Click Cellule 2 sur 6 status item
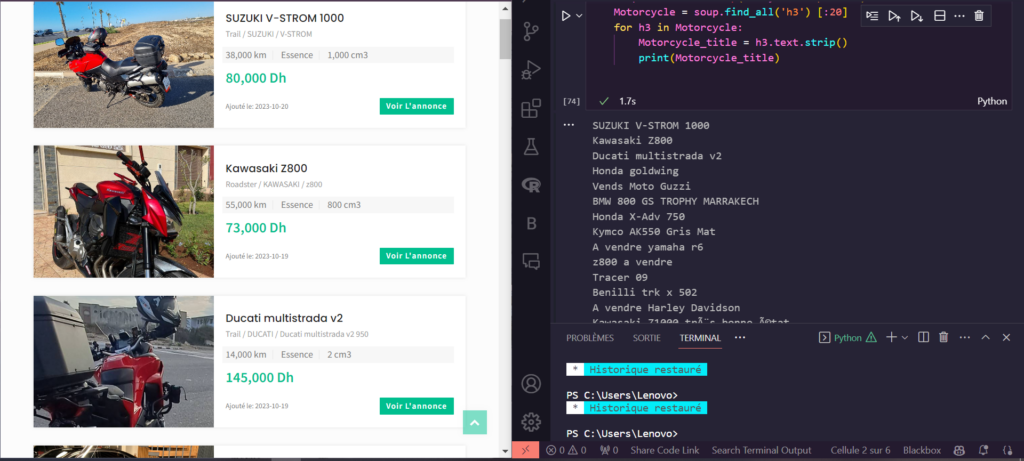Screen dimensions: 1024x461 coord(861,450)
